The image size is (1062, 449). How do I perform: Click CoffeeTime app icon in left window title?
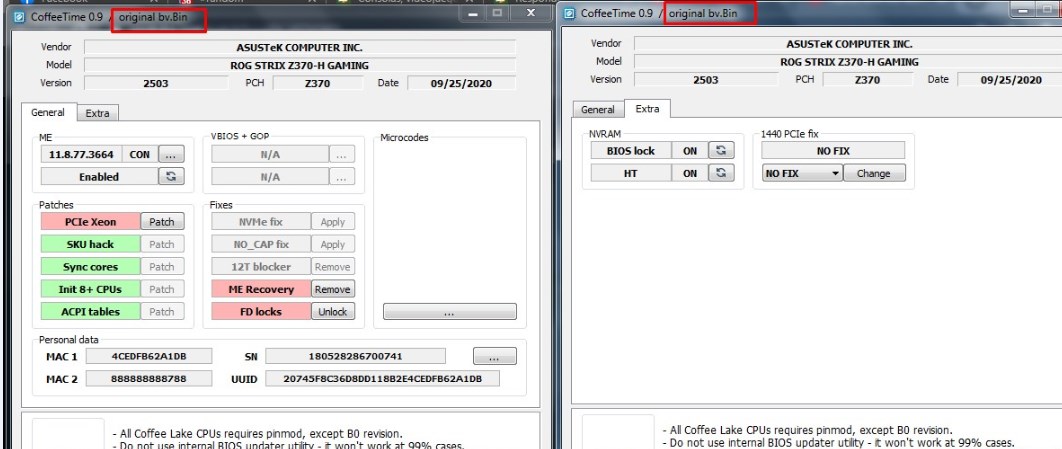20,16
